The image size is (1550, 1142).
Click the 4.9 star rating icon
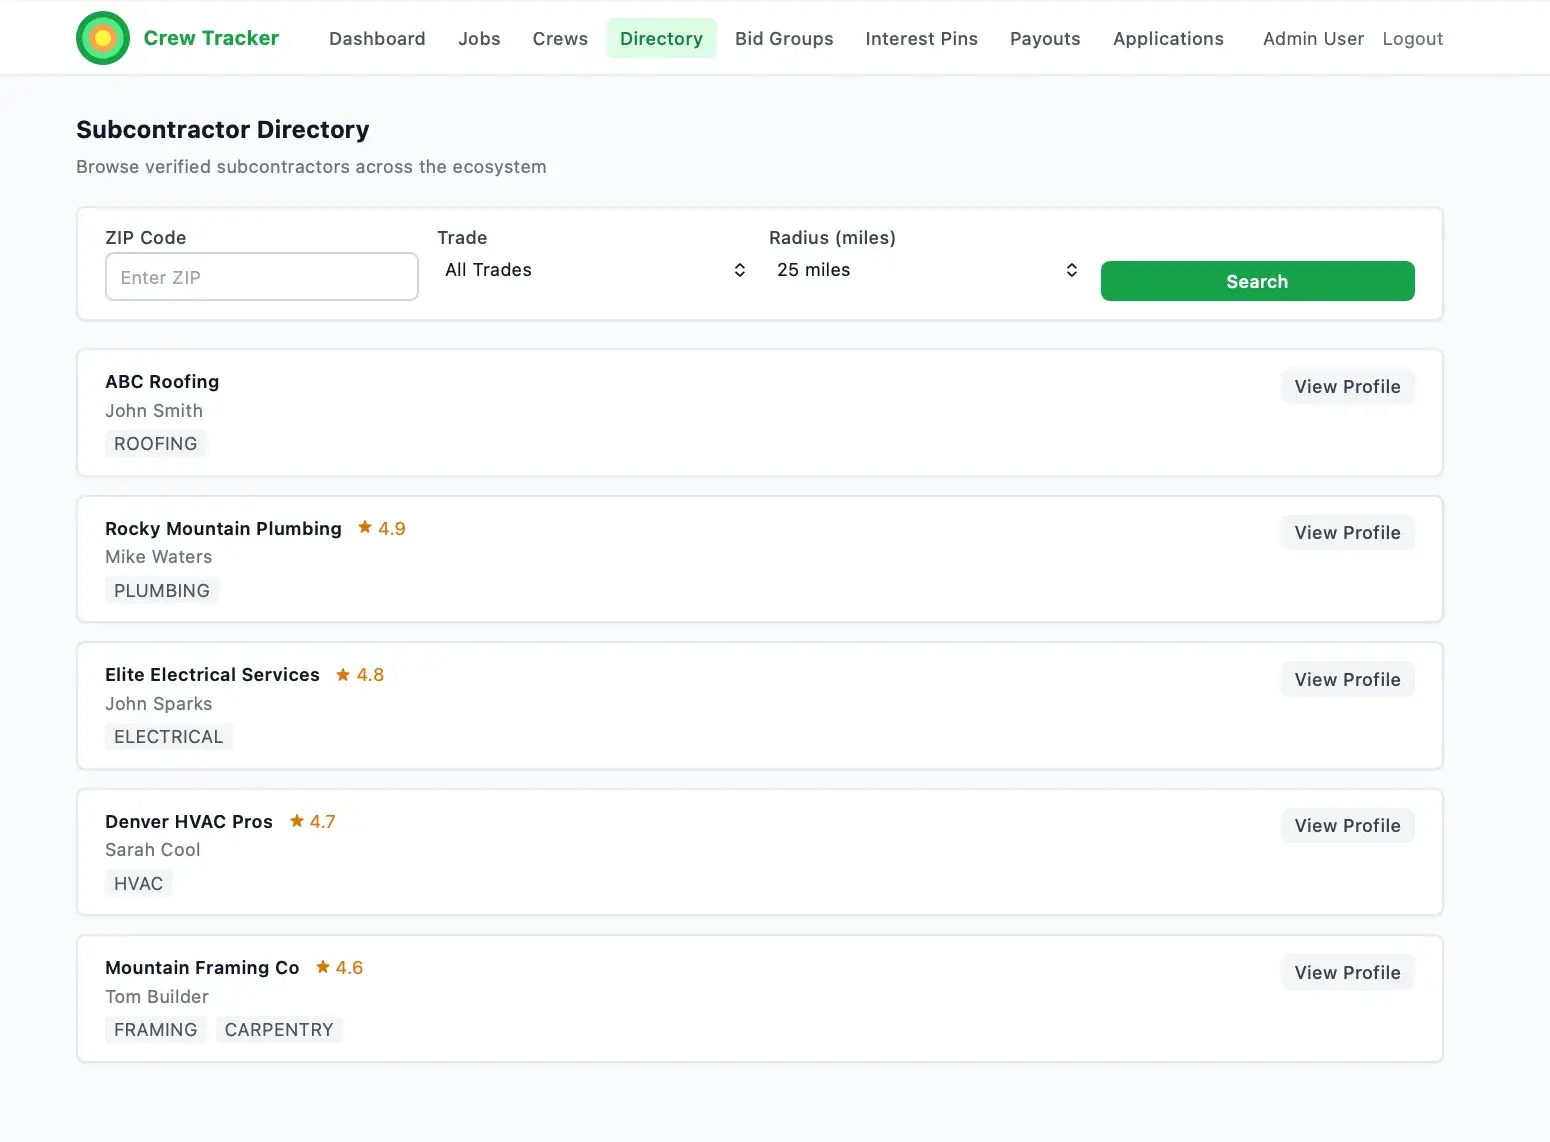click(365, 527)
